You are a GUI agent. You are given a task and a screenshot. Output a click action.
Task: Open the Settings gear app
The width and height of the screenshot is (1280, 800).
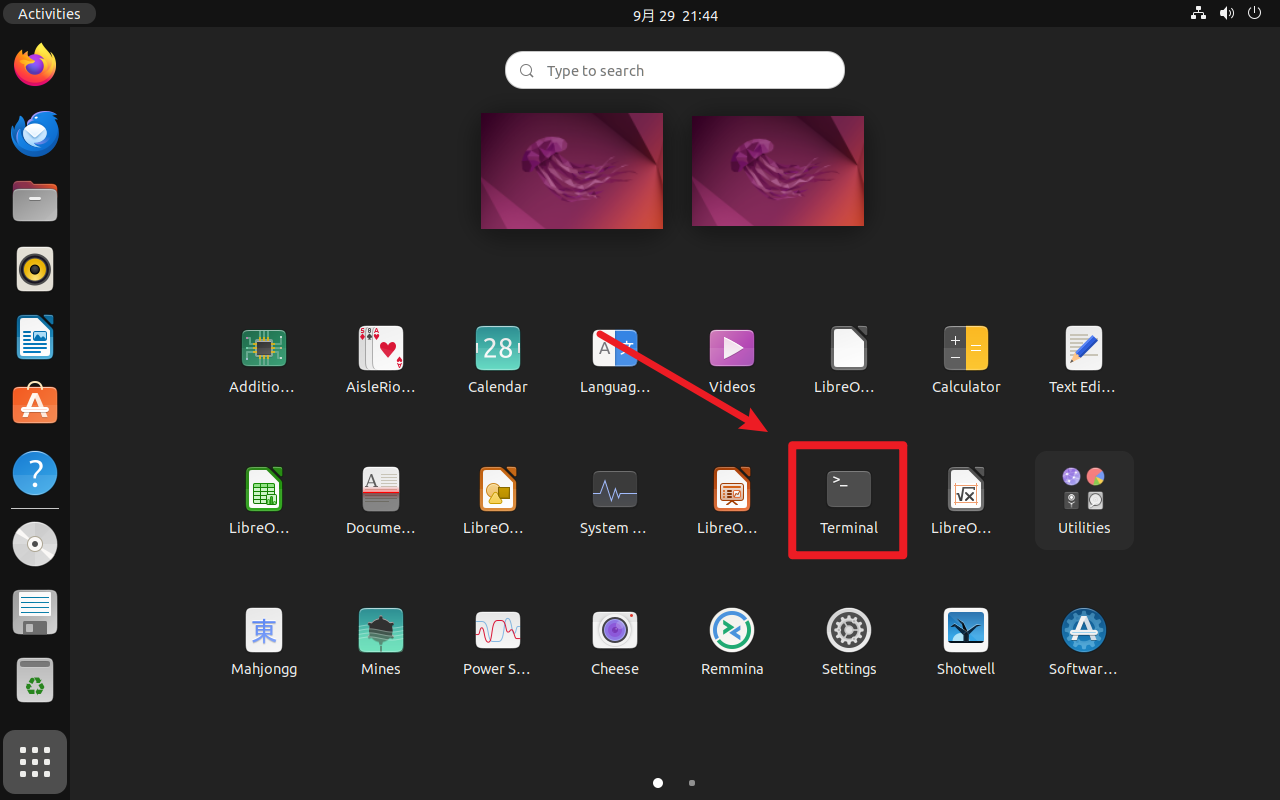(849, 630)
